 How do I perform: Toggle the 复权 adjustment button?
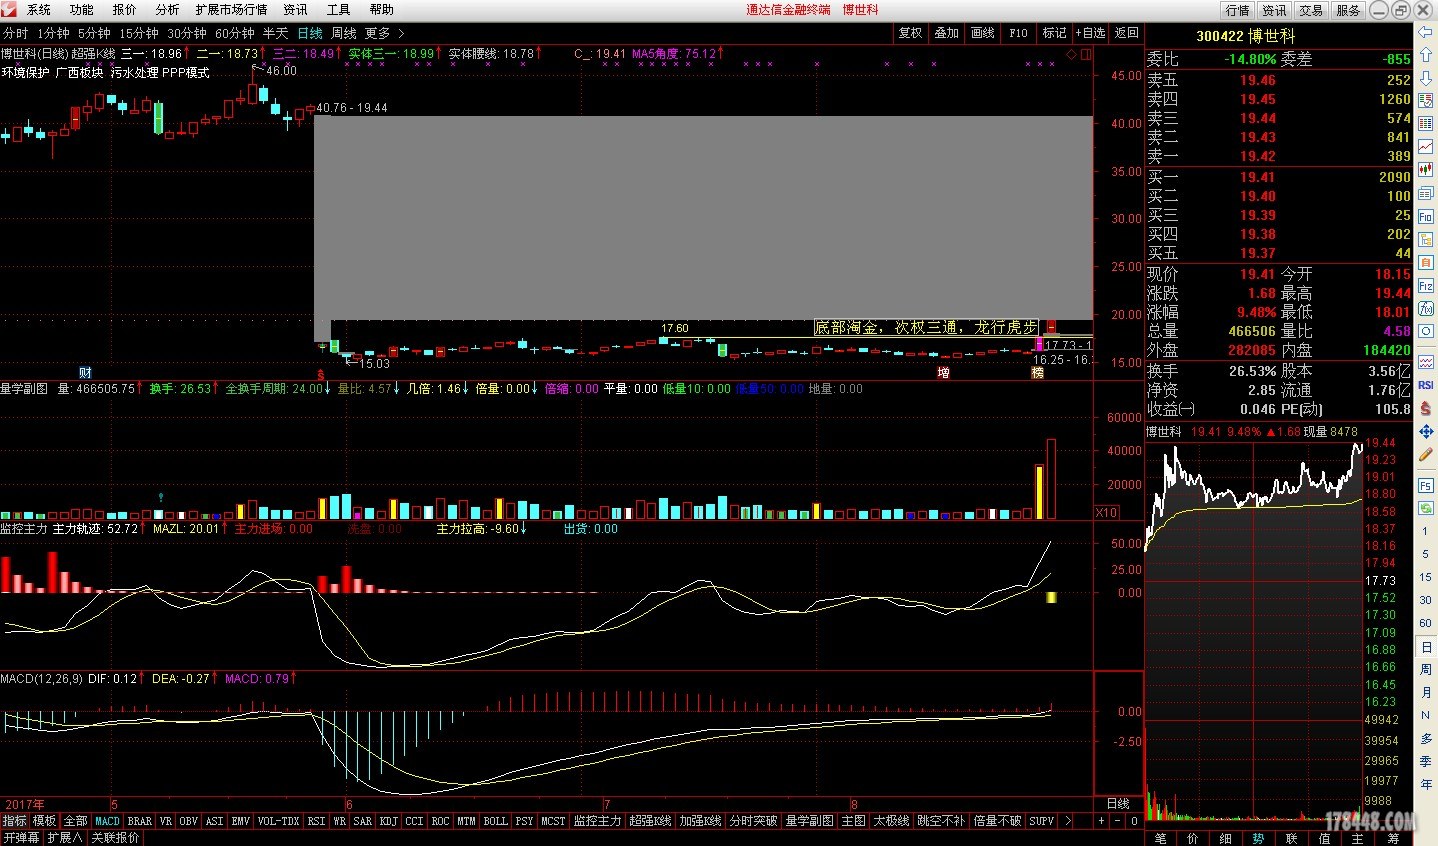(x=910, y=33)
